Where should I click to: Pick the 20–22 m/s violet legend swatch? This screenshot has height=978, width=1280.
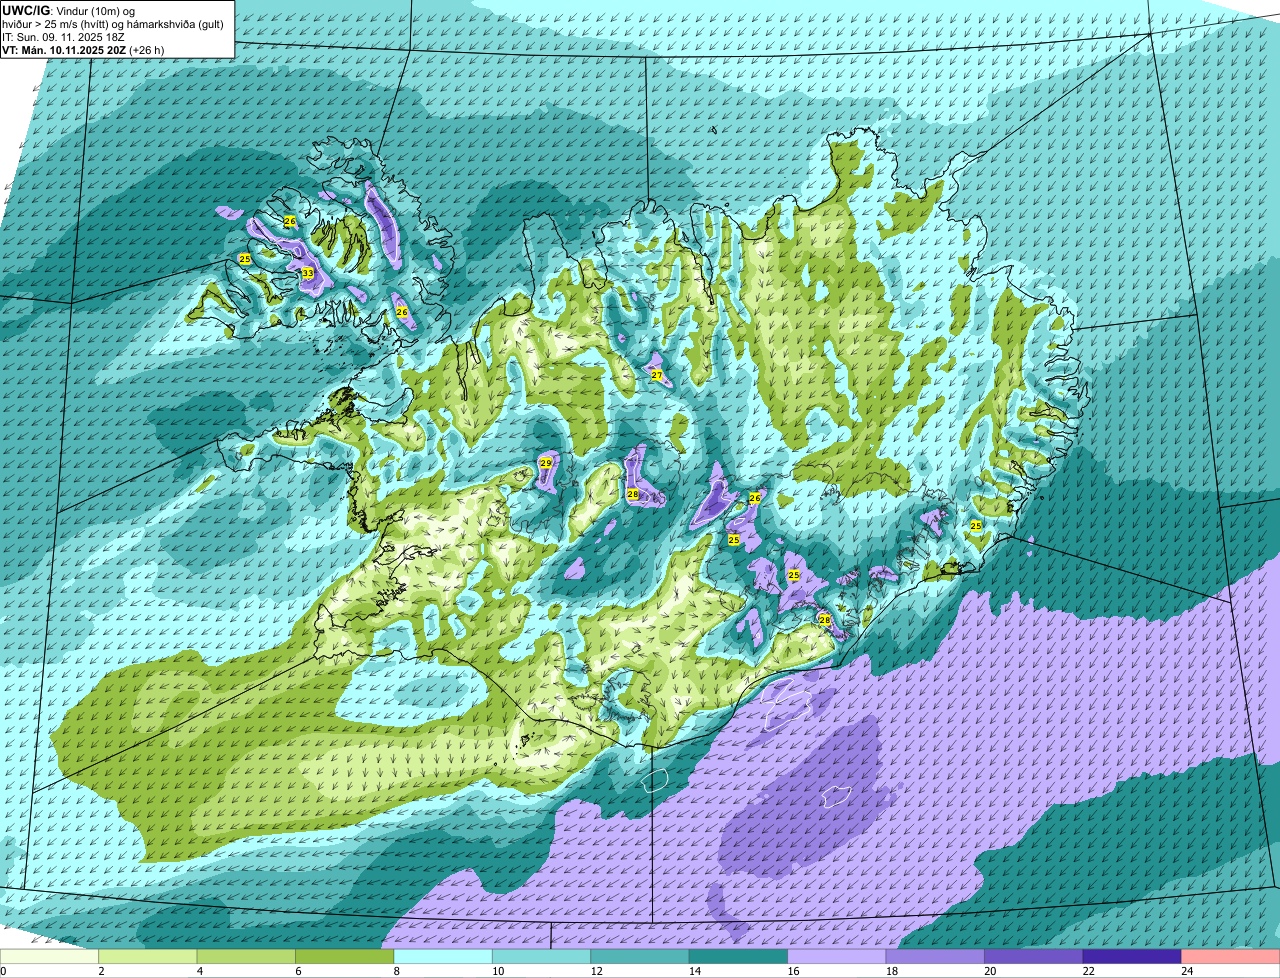pos(1034,956)
